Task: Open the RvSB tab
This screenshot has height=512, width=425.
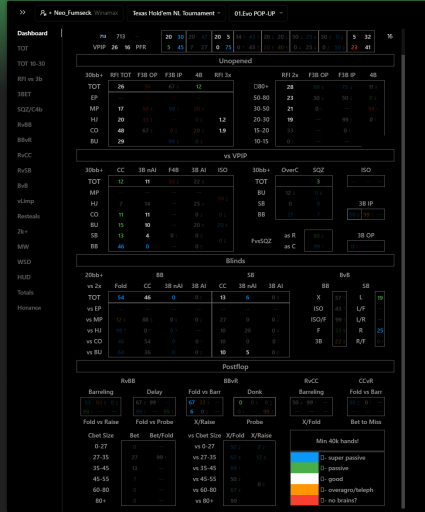Action: pyautogui.click(x=24, y=171)
